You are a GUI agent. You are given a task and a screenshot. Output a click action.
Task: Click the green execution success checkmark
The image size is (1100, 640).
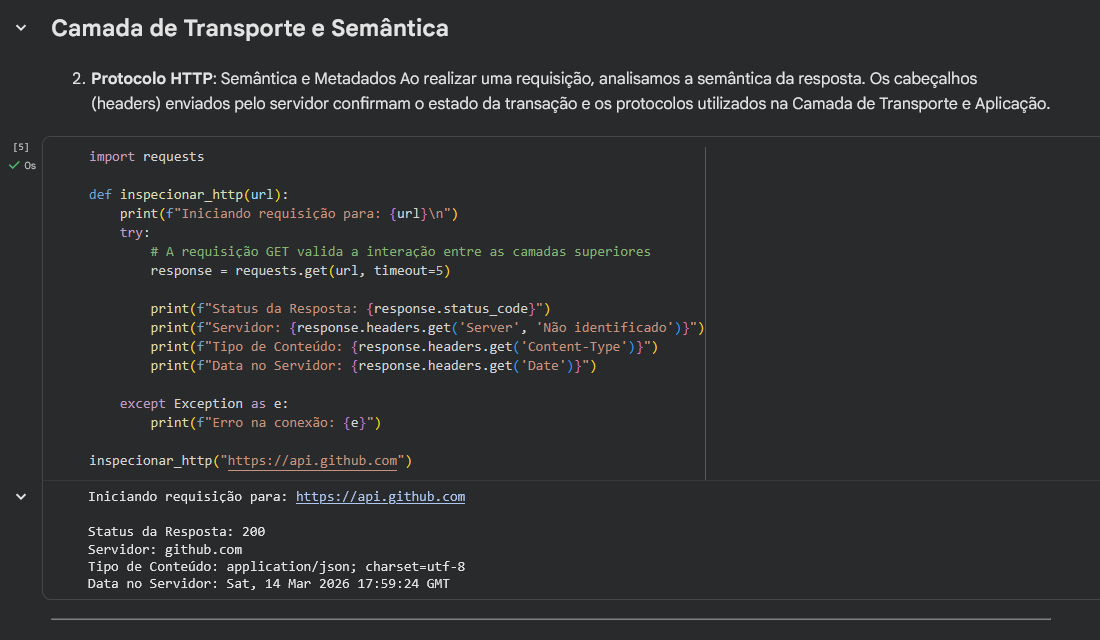(x=14, y=166)
